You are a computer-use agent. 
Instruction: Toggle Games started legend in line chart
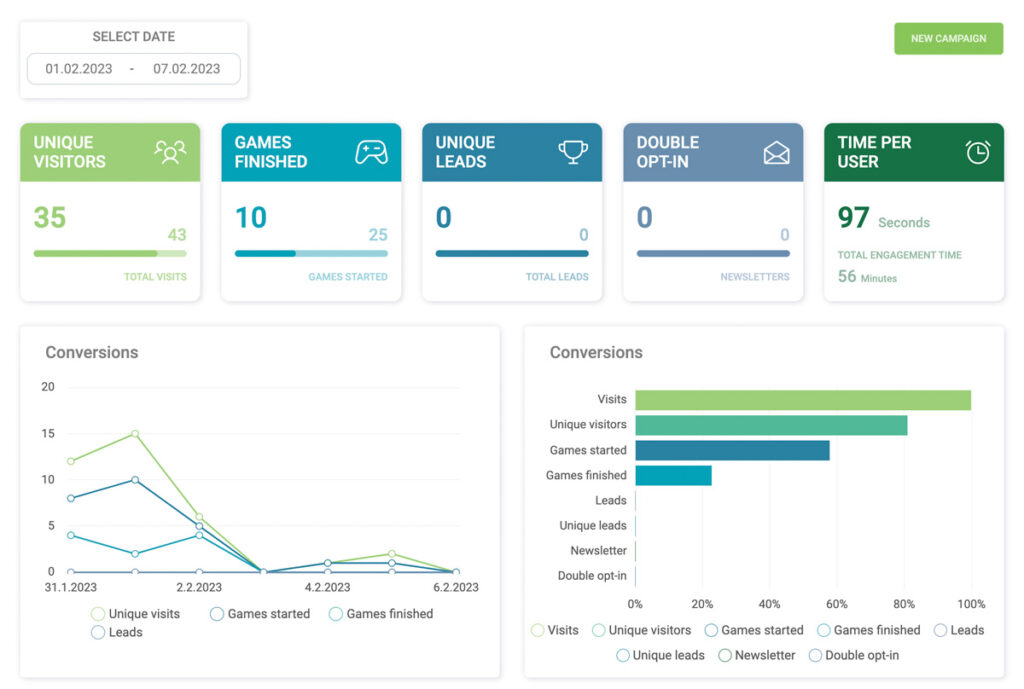pyautogui.click(x=260, y=614)
